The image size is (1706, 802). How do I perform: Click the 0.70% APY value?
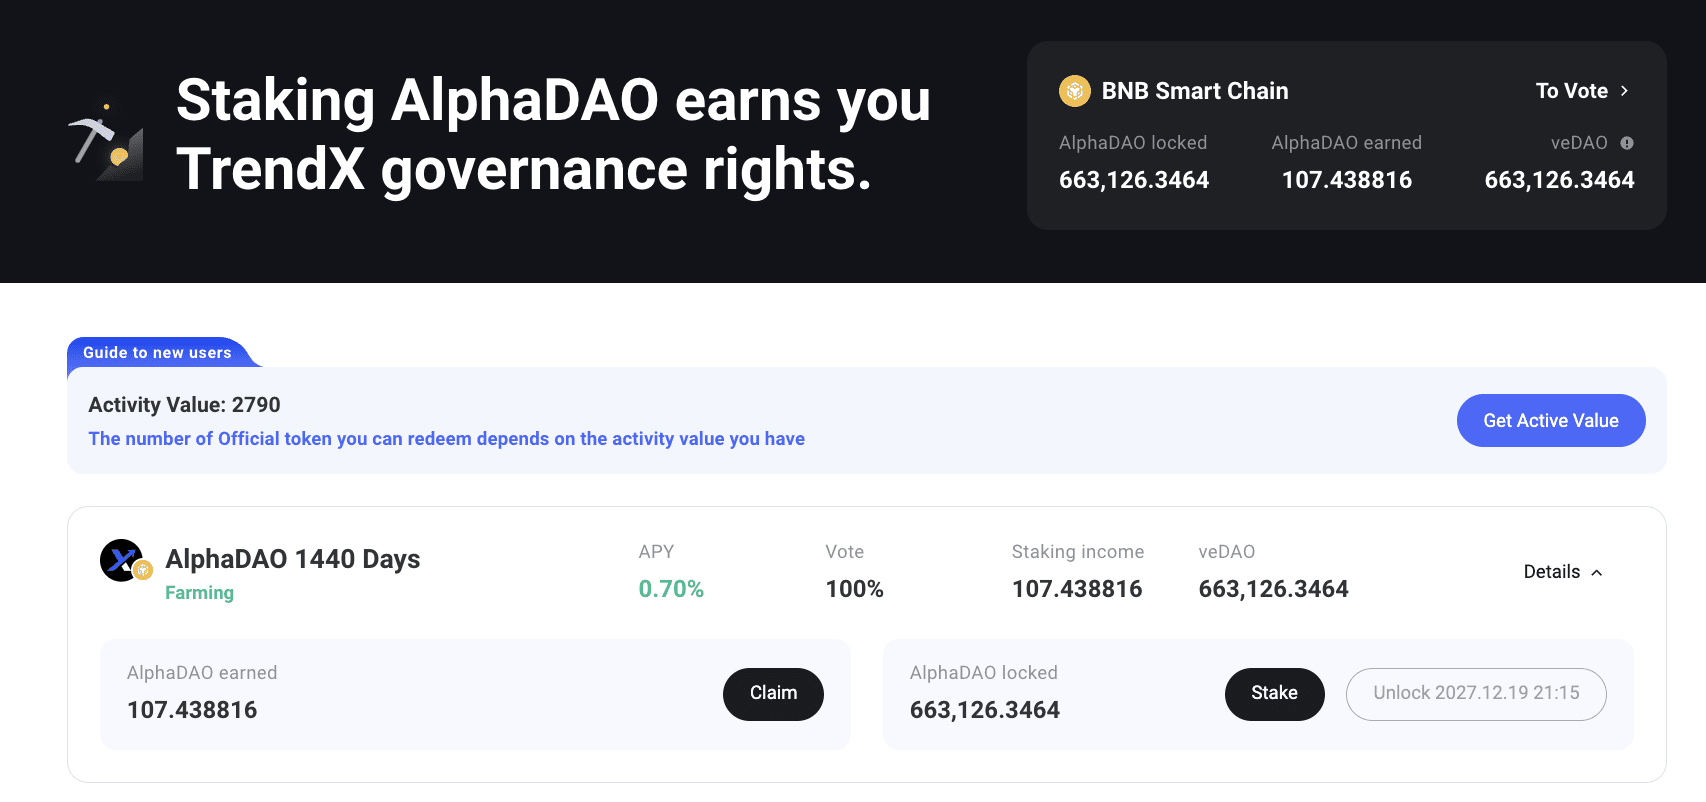pyautogui.click(x=671, y=589)
